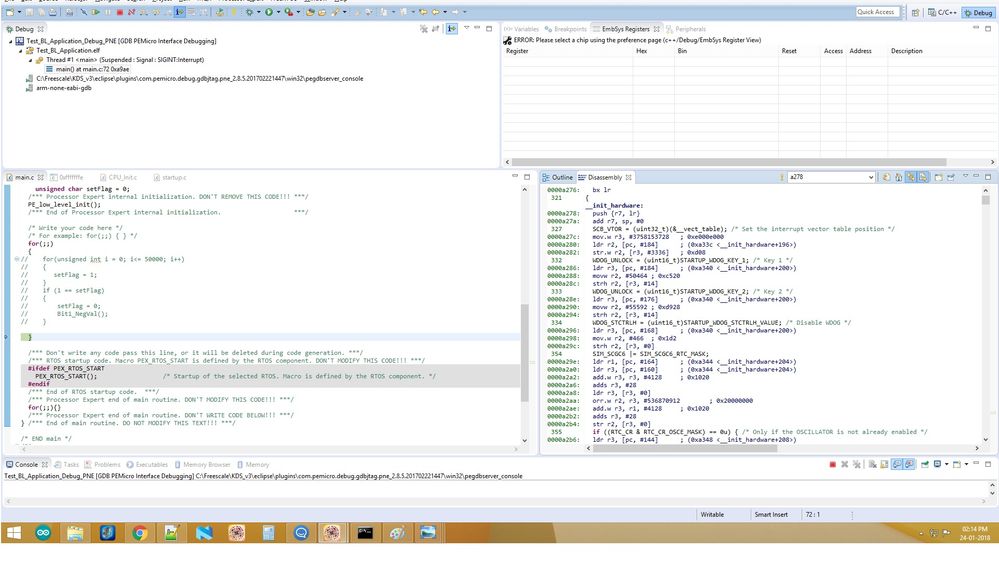Viewport: 999px width, 562px height.
Task: Click the Disassembly horizontal scrollbar thumb
Action: click(685, 448)
